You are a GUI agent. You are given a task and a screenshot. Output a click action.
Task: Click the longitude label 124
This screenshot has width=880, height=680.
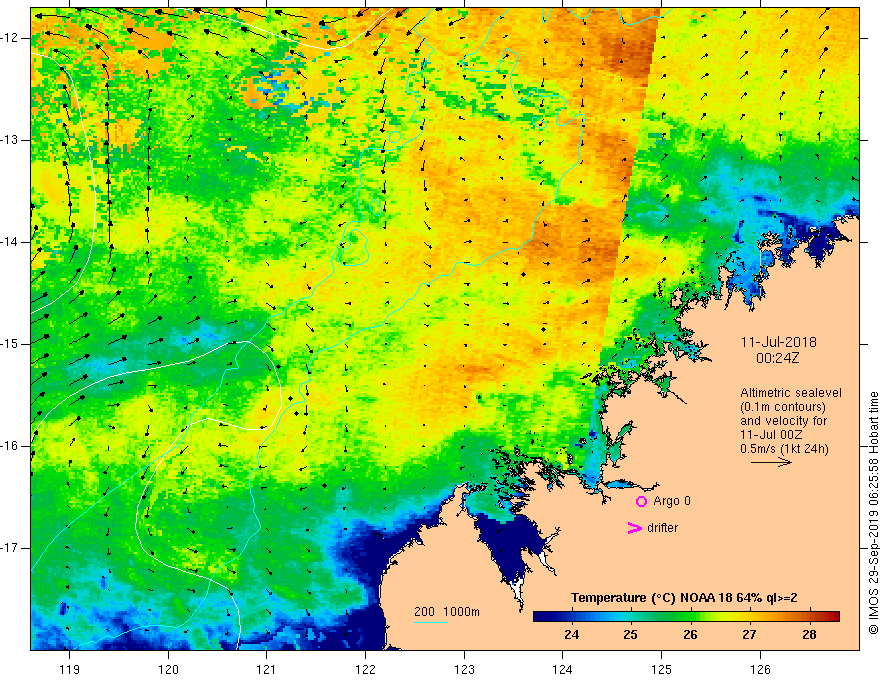(562, 669)
